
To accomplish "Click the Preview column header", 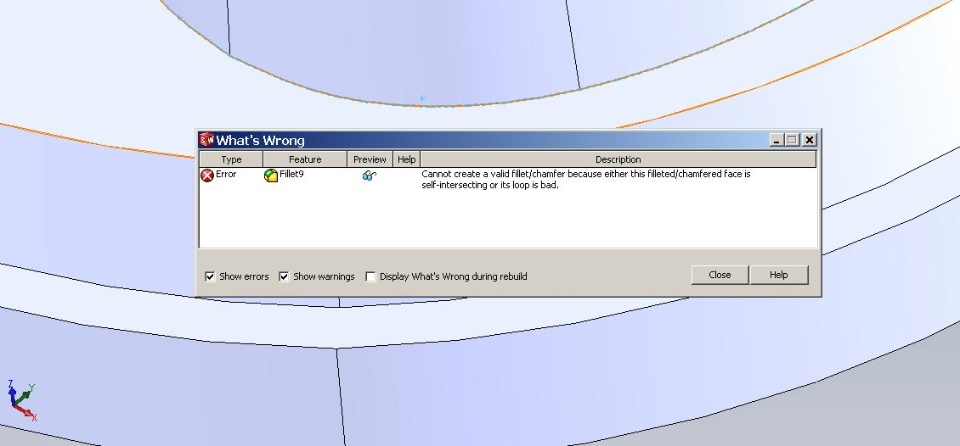I will point(370,159).
